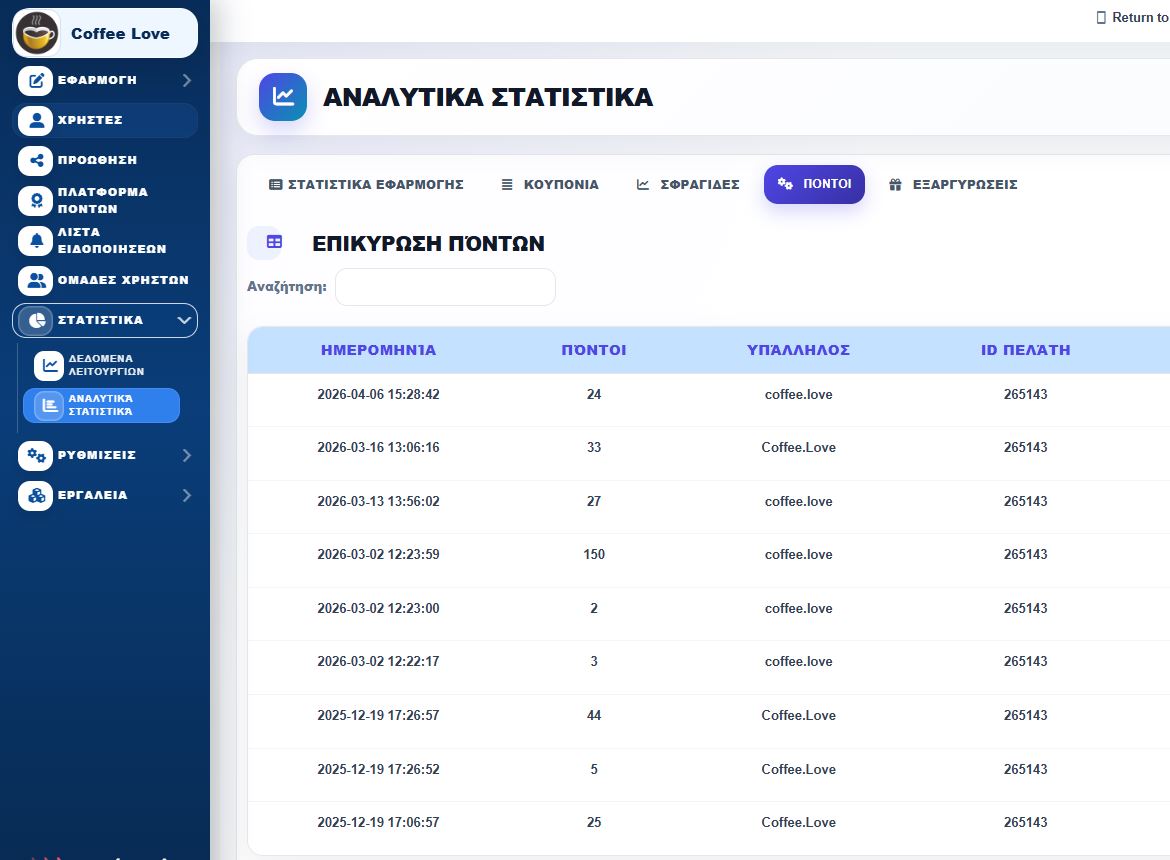Image resolution: width=1170 pixels, height=860 pixels.
Task: Click the ΟΜΑΔΕΣ ΧΡΗΣΤΩΝ group icon
Action: coord(35,280)
